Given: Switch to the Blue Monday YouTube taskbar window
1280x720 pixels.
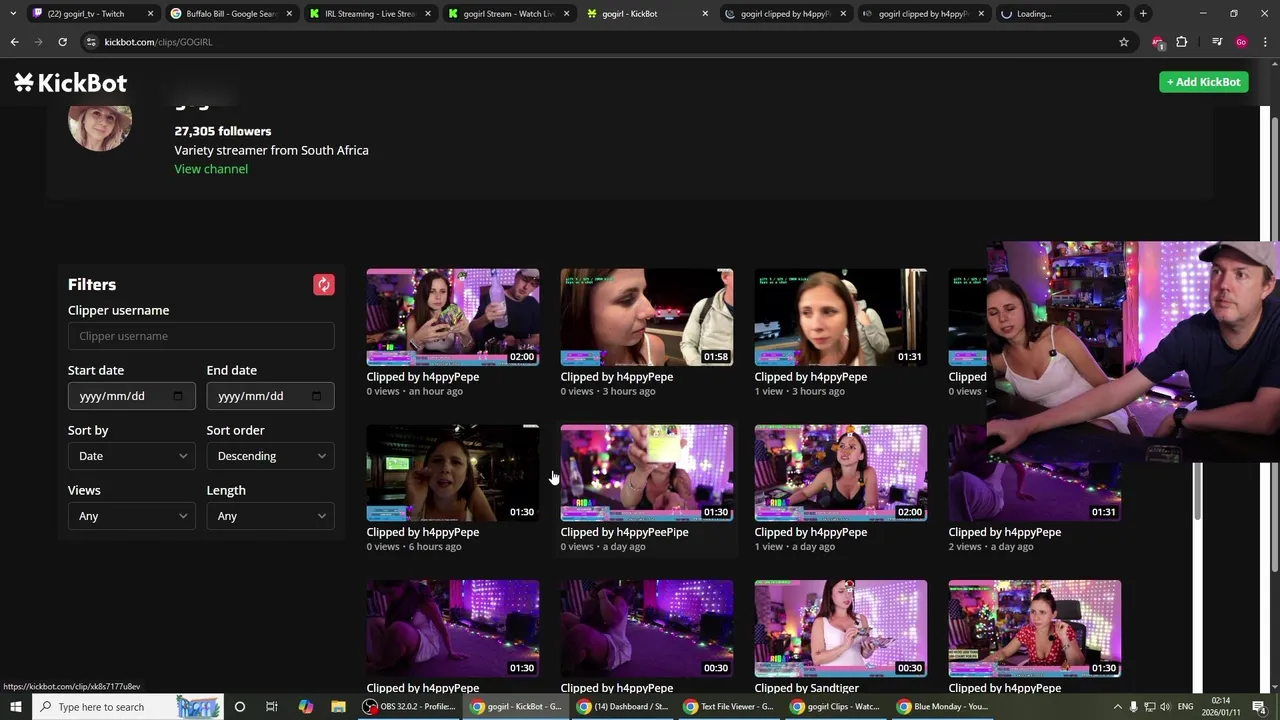Looking at the screenshot, I should tap(942, 707).
